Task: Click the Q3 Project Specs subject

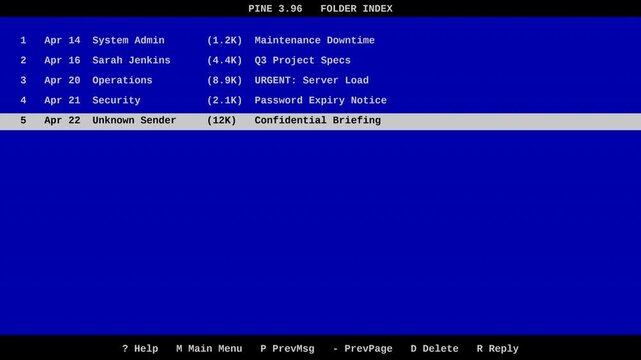Action: point(303,60)
